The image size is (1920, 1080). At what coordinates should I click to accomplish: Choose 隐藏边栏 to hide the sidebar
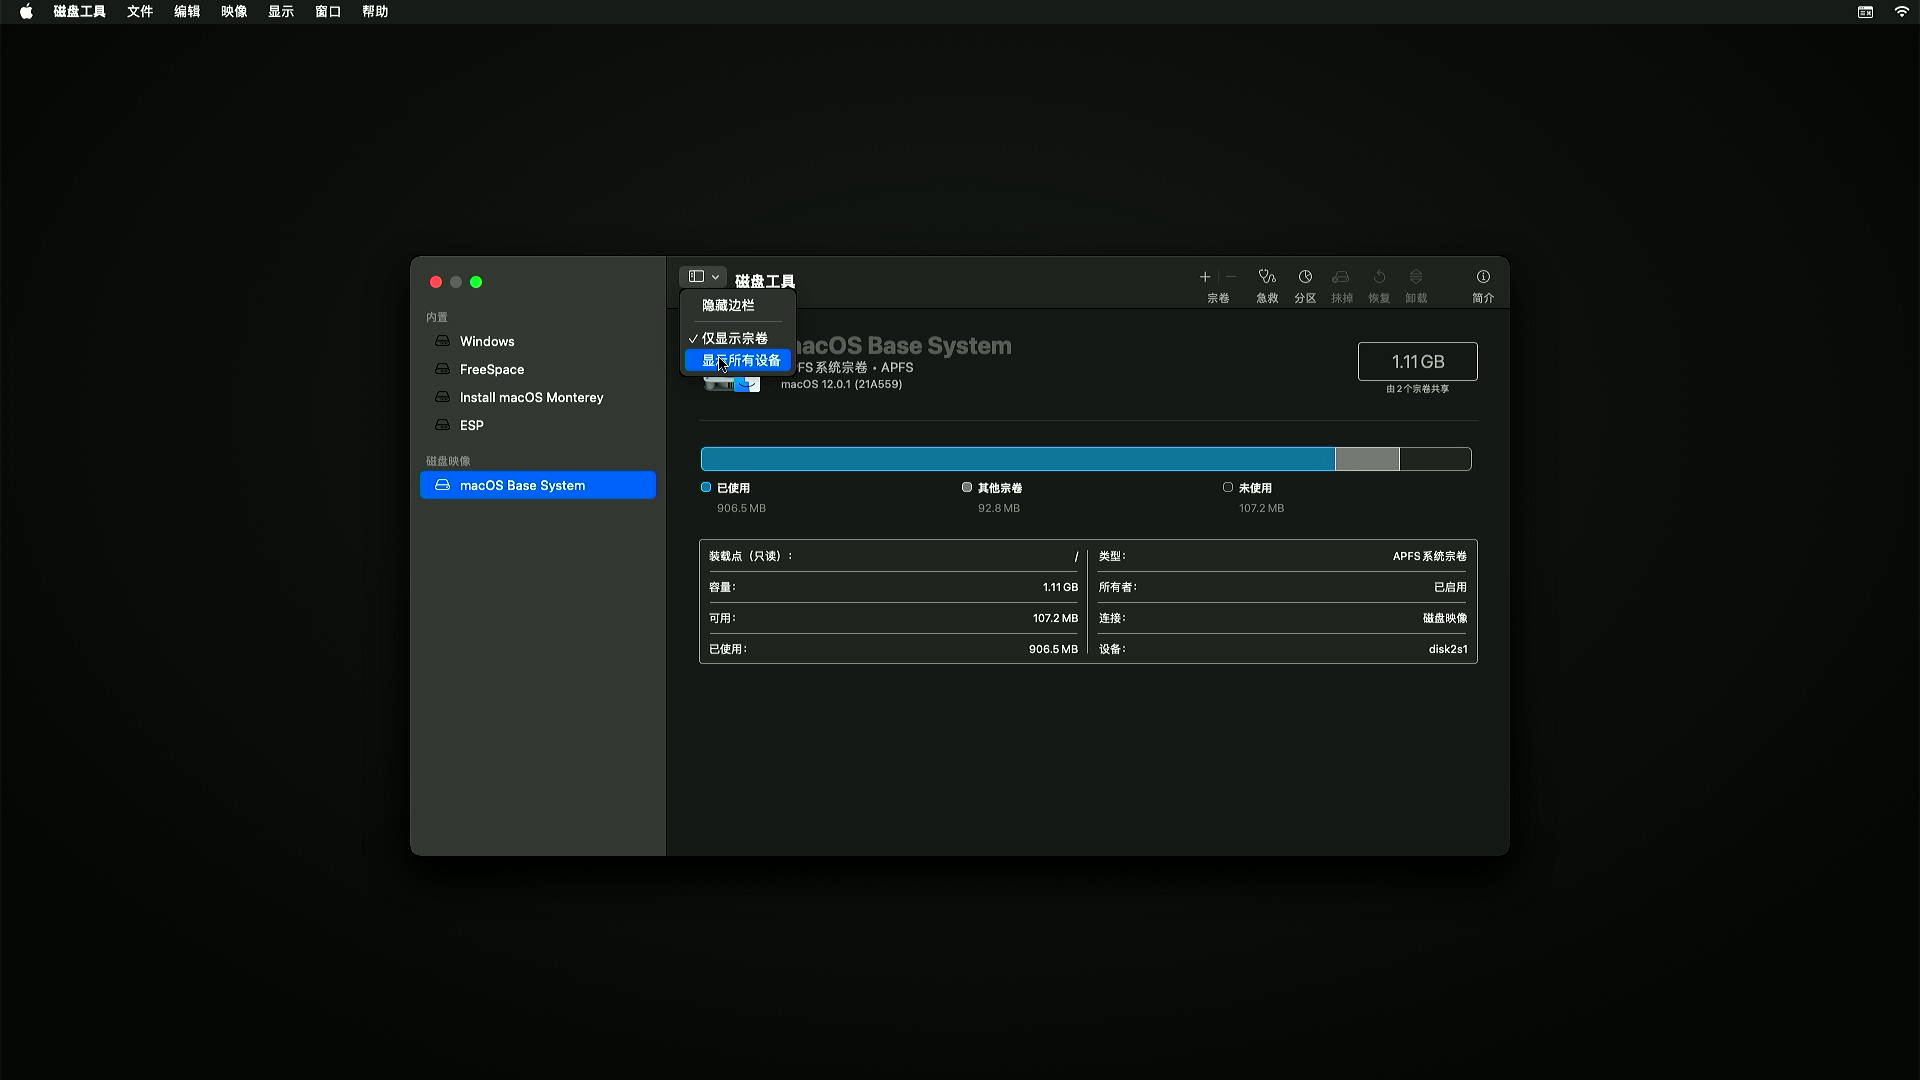pos(728,305)
